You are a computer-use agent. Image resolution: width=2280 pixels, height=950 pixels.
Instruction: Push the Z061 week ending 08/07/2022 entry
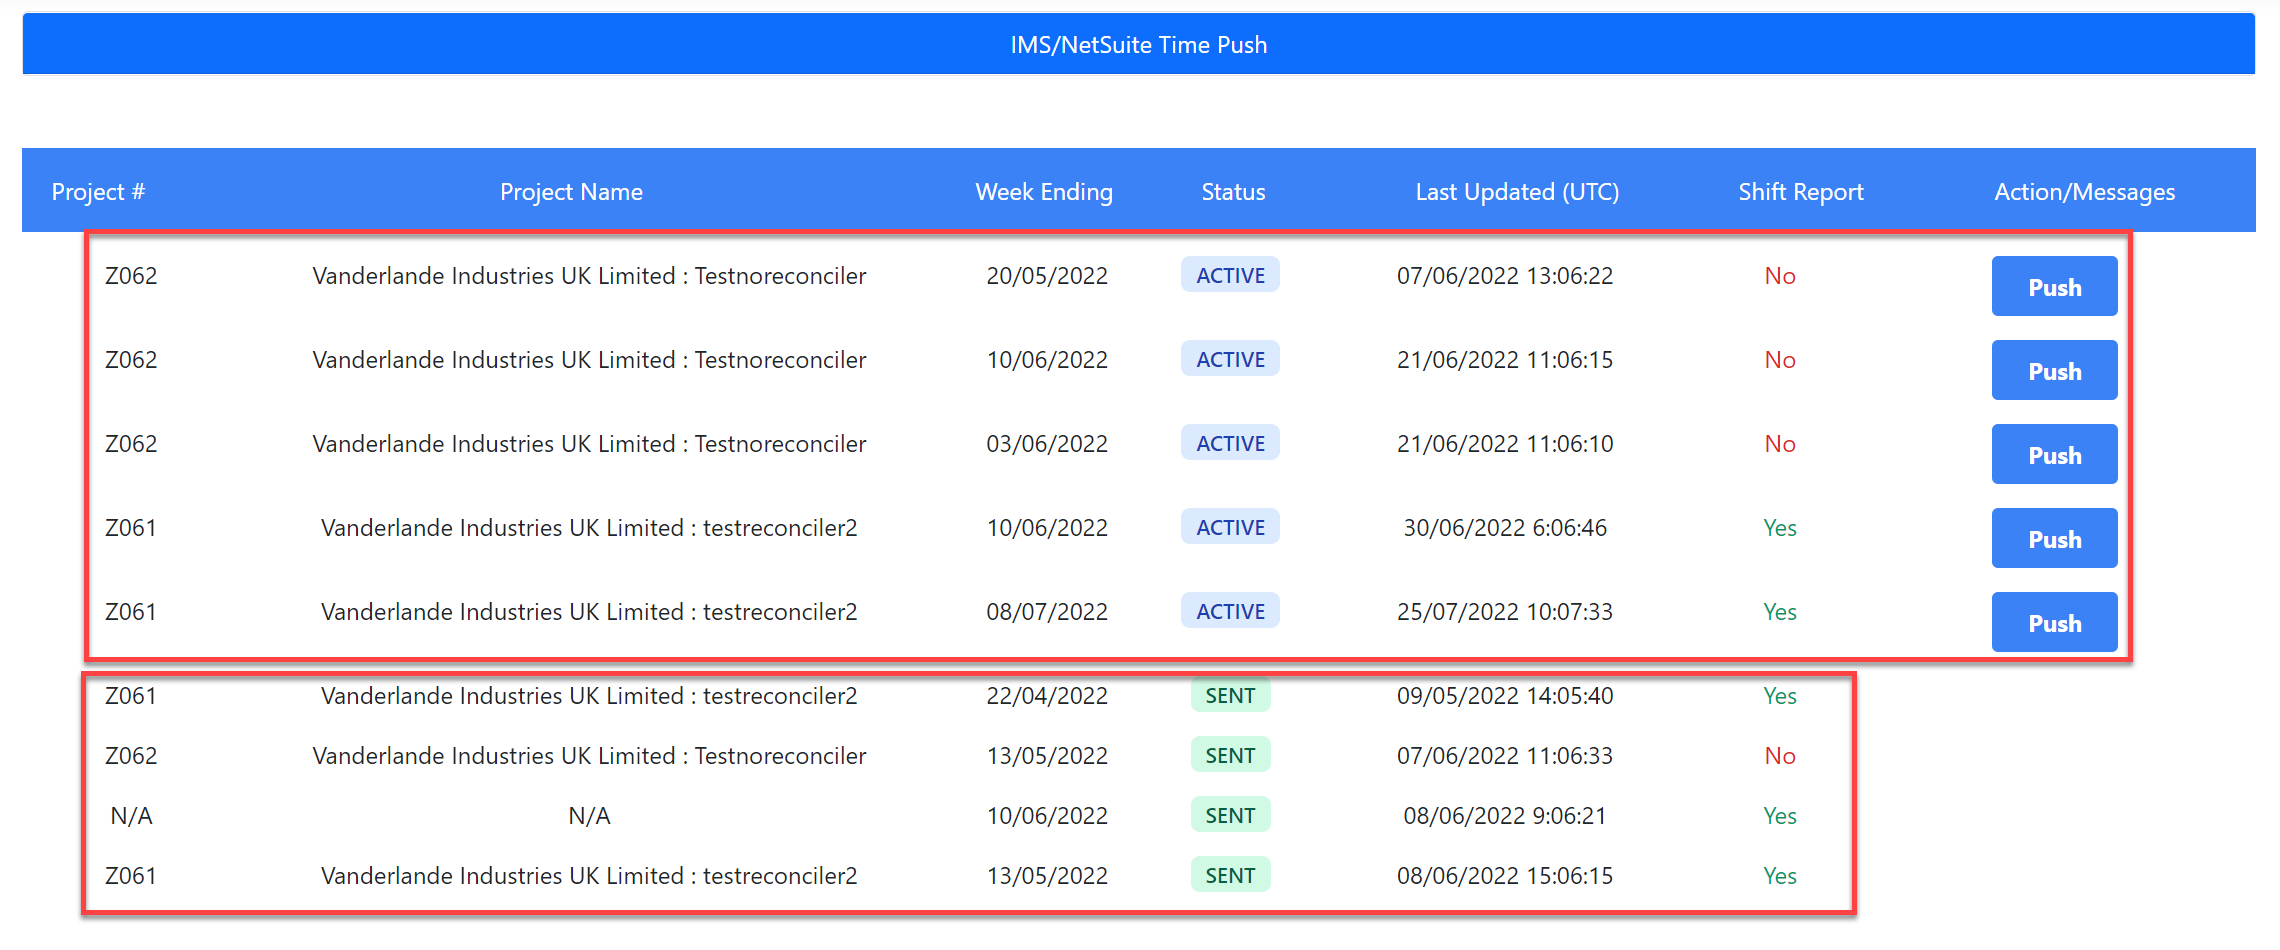(2054, 622)
